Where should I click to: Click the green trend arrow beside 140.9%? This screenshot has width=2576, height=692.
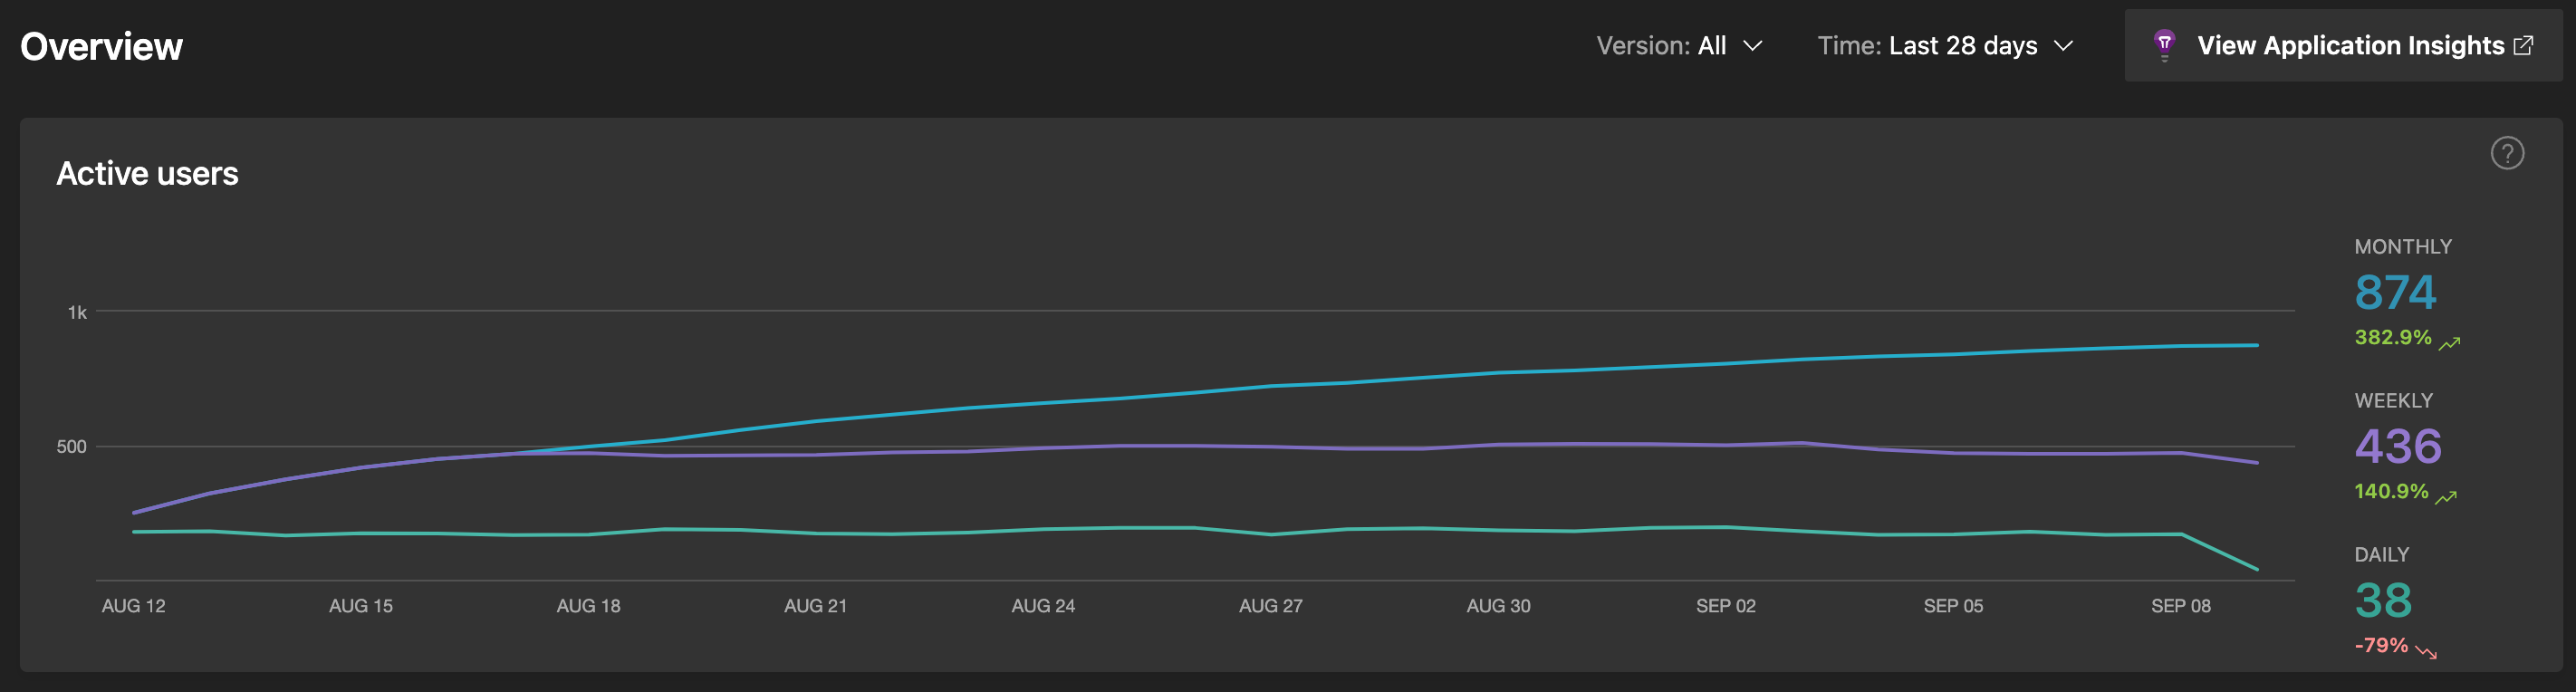[x=2448, y=494]
